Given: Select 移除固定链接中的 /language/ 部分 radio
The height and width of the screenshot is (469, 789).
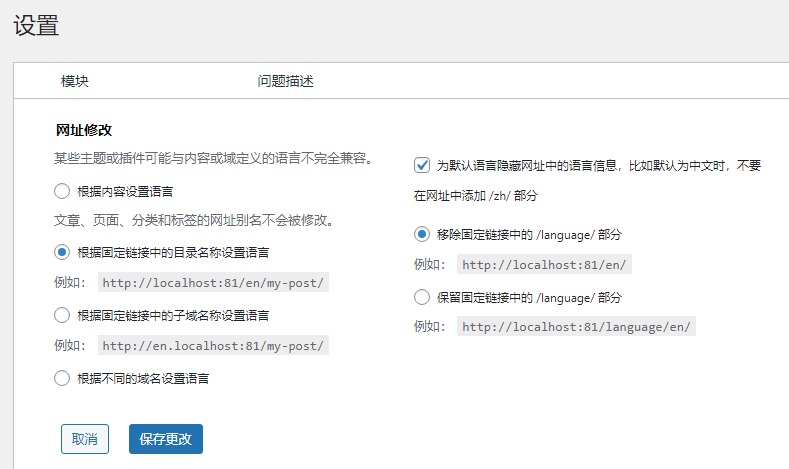Looking at the screenshot, I should point(422,234).
